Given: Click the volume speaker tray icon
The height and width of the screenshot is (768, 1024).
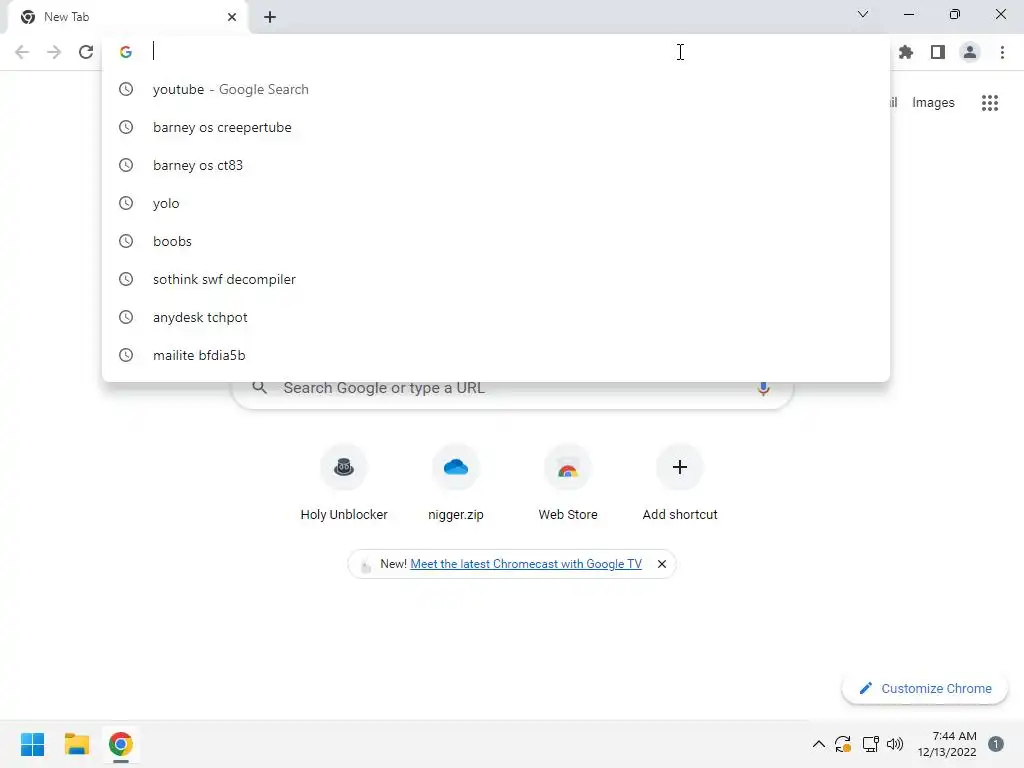Looking at the screenshot, I should pyautogui.click(x=895, y=744).
